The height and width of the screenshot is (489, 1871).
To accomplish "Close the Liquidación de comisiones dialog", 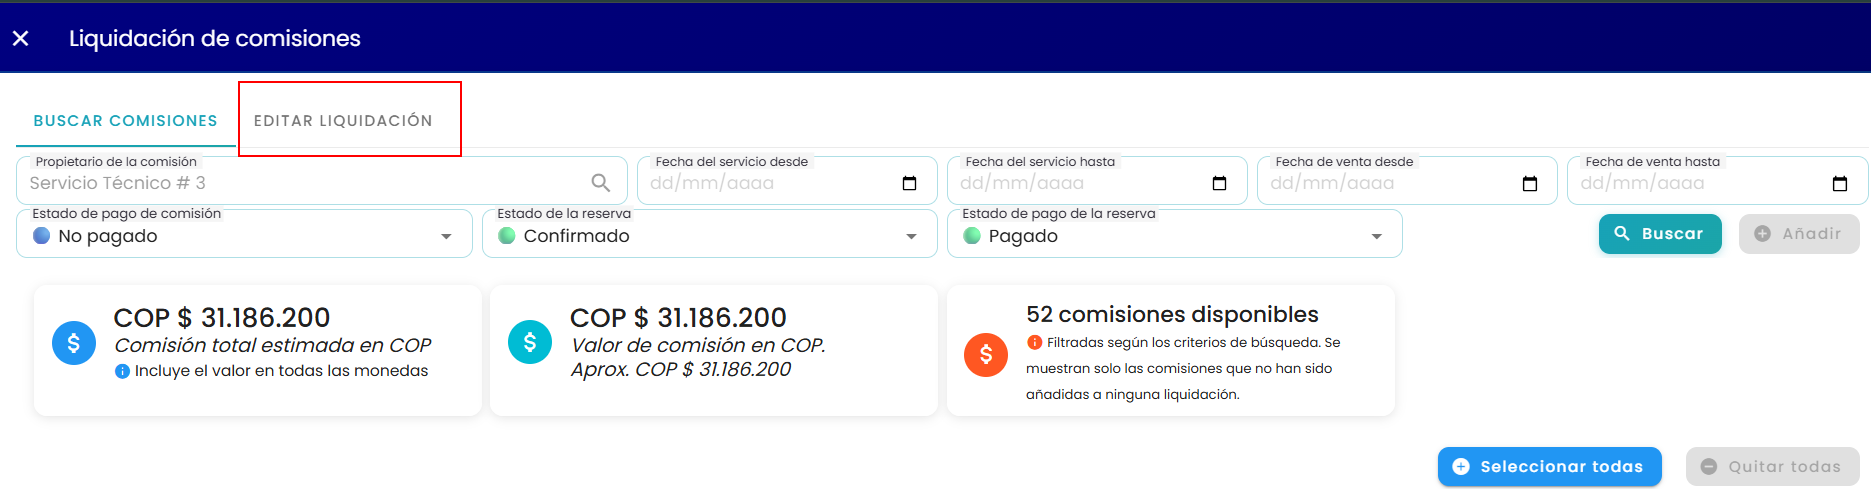I will (20, 38).
